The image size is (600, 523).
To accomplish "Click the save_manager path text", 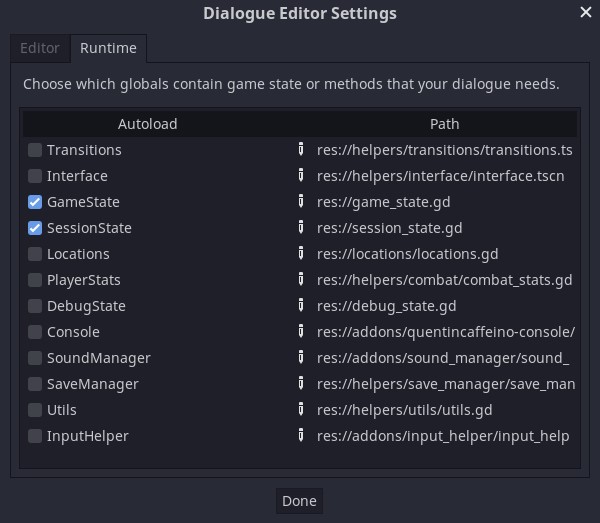I will [446, 384].
